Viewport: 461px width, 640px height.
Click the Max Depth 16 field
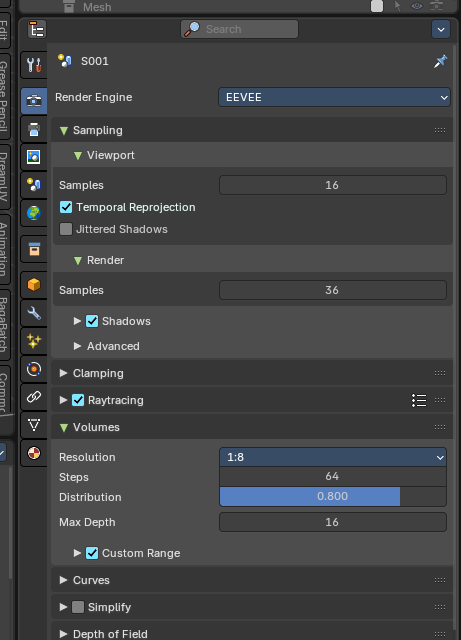333,522
